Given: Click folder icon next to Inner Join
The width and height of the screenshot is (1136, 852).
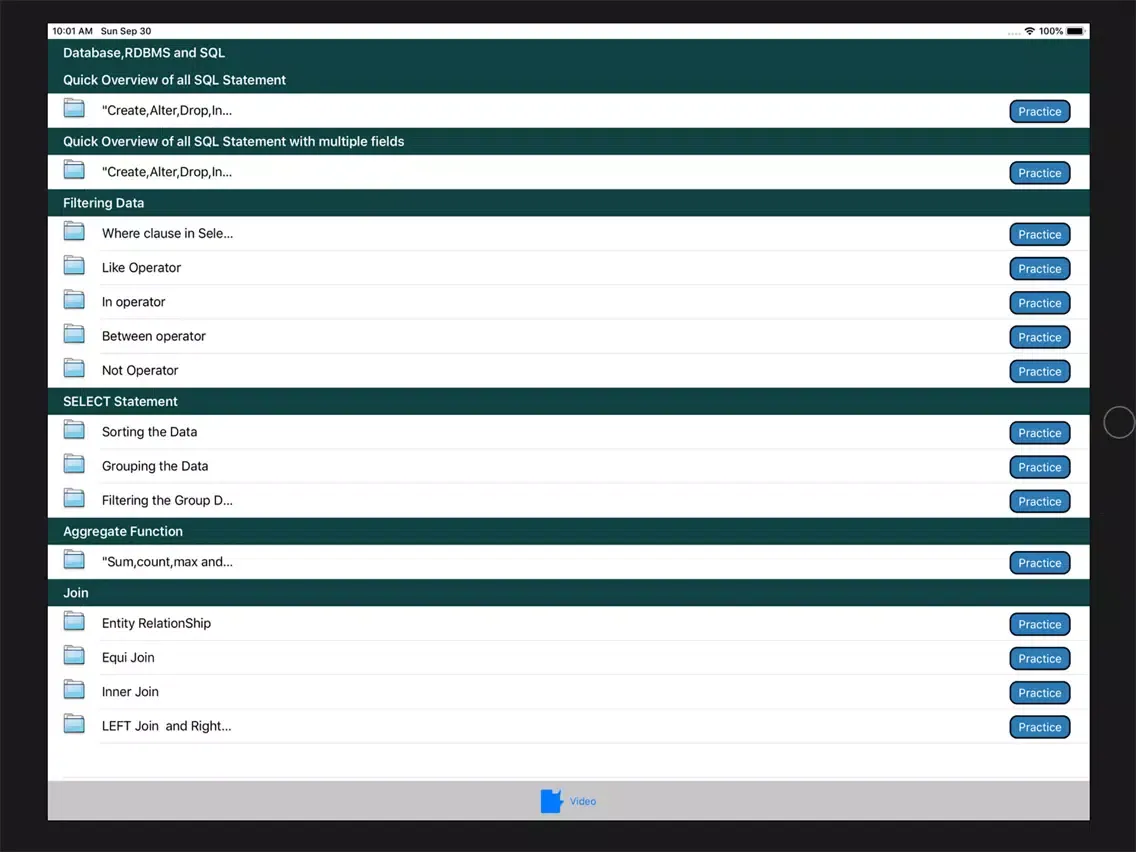Looking at the screenshot, I should click(x=74, y=690).
